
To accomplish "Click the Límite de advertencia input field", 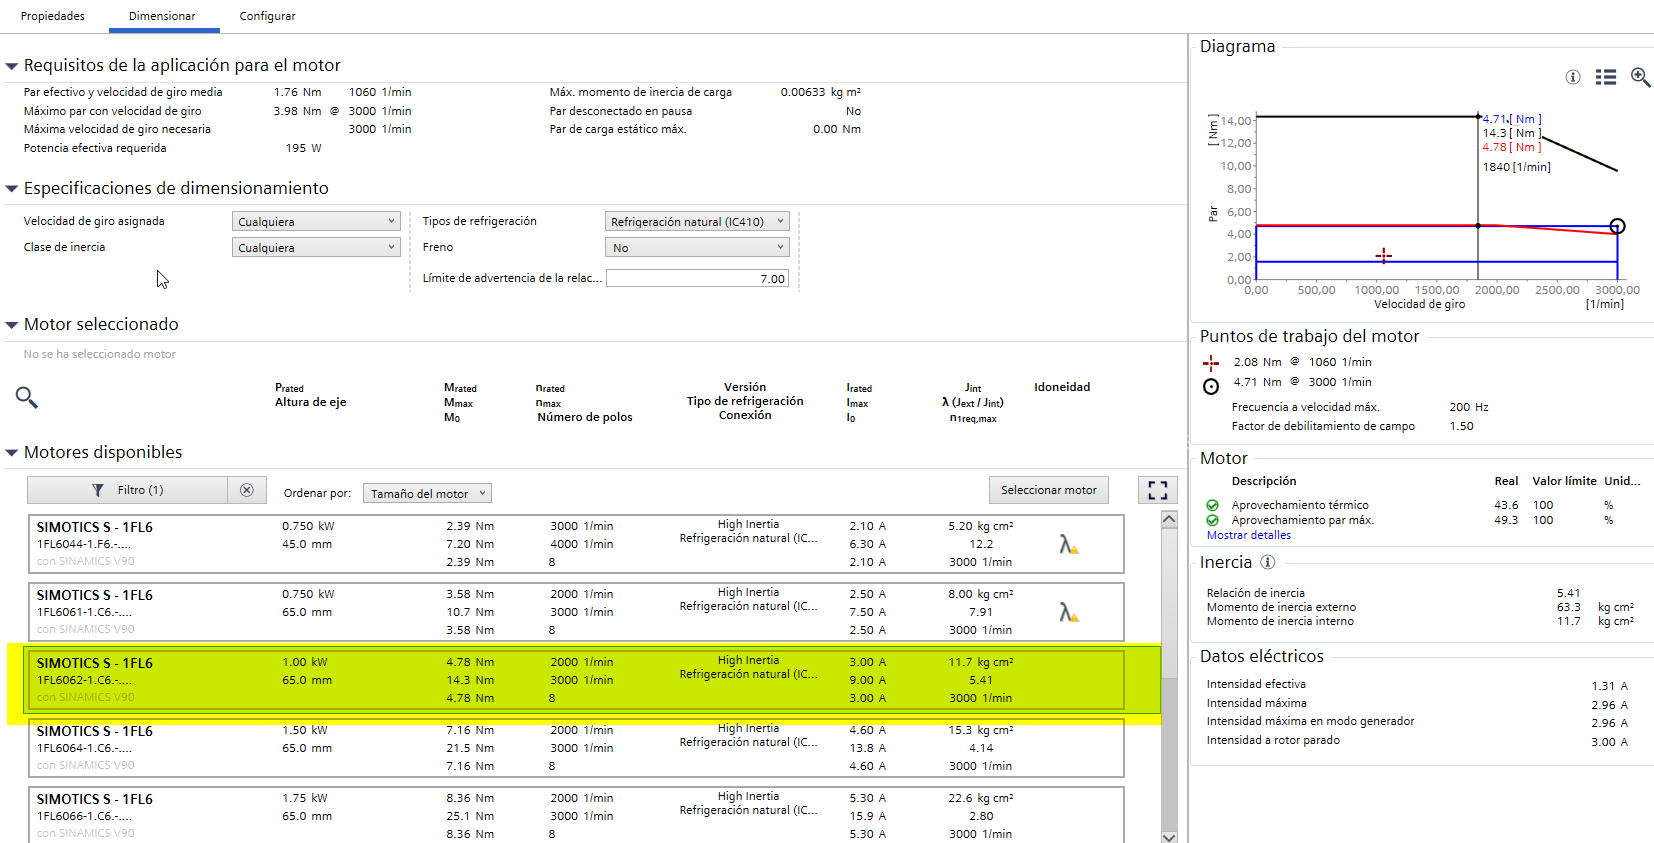I will 697,279.
